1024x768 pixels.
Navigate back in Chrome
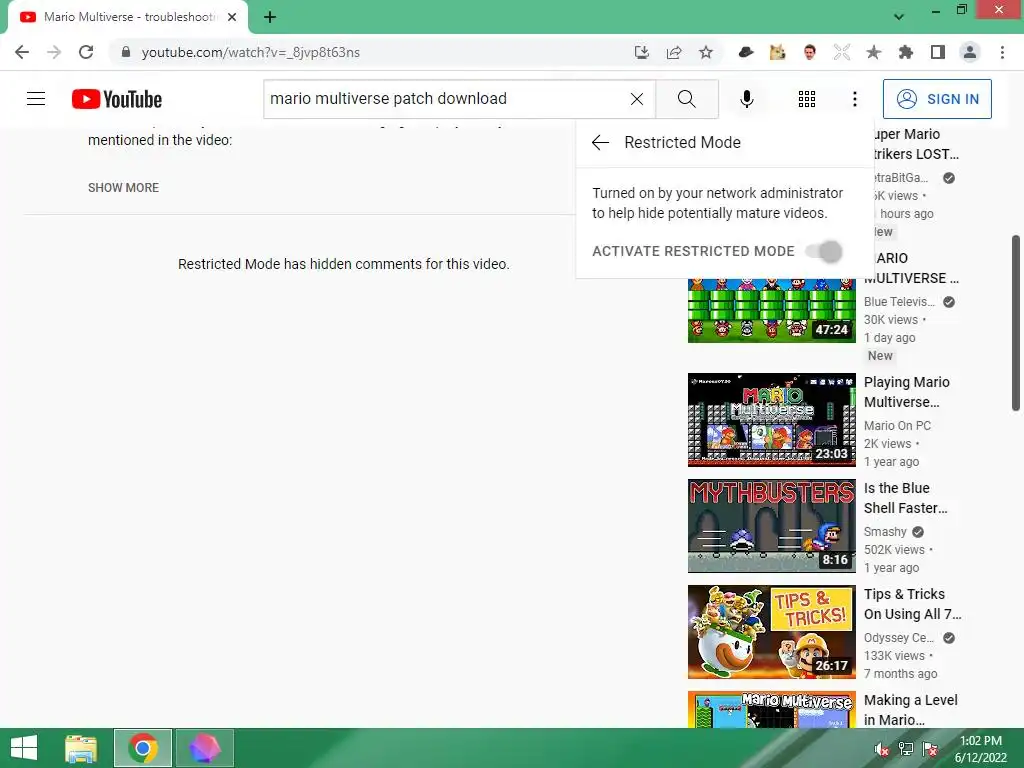pos(22,52)
